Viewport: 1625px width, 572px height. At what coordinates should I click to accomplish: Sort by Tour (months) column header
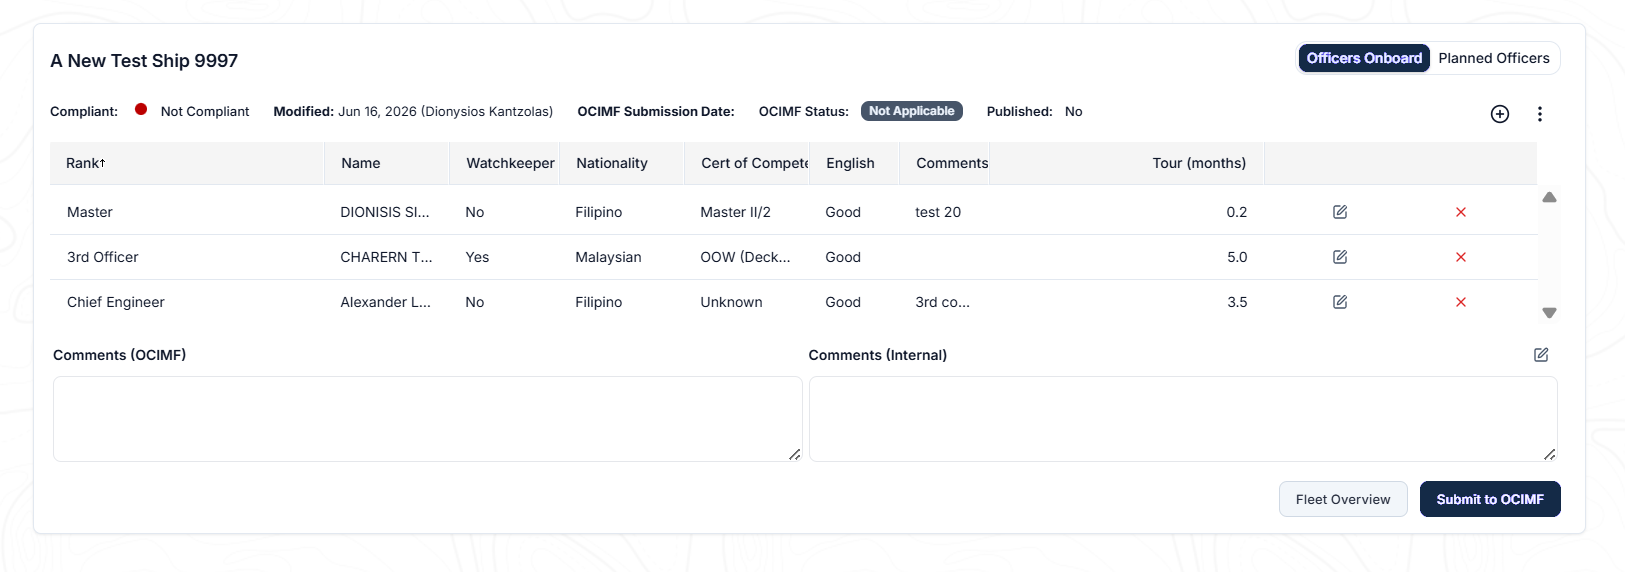(1199, 163)
